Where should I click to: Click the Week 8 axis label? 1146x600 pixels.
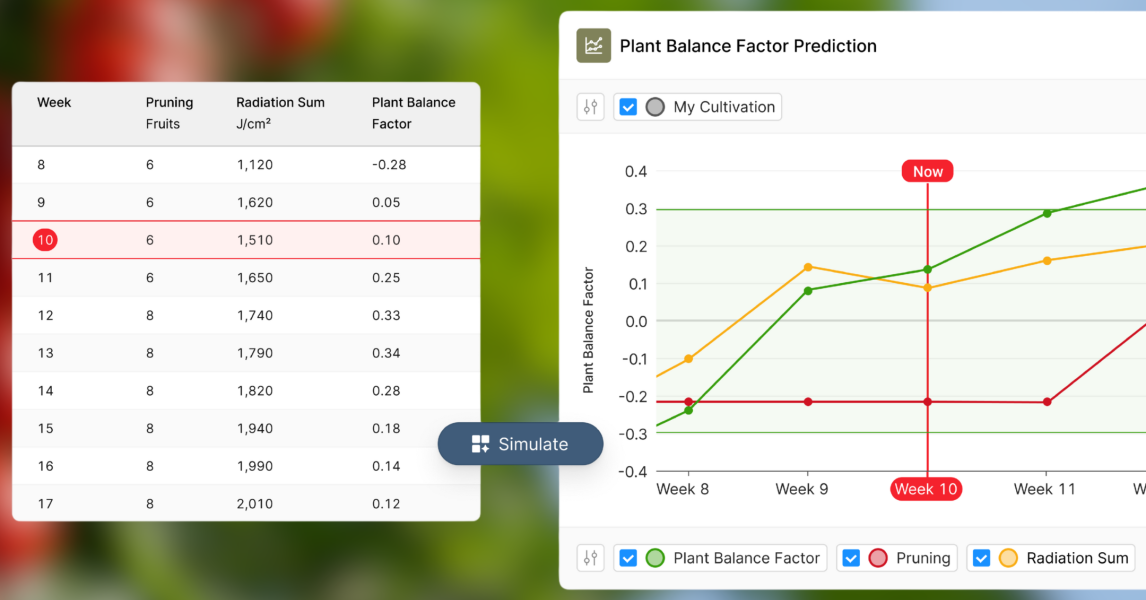tap(683, 489)
